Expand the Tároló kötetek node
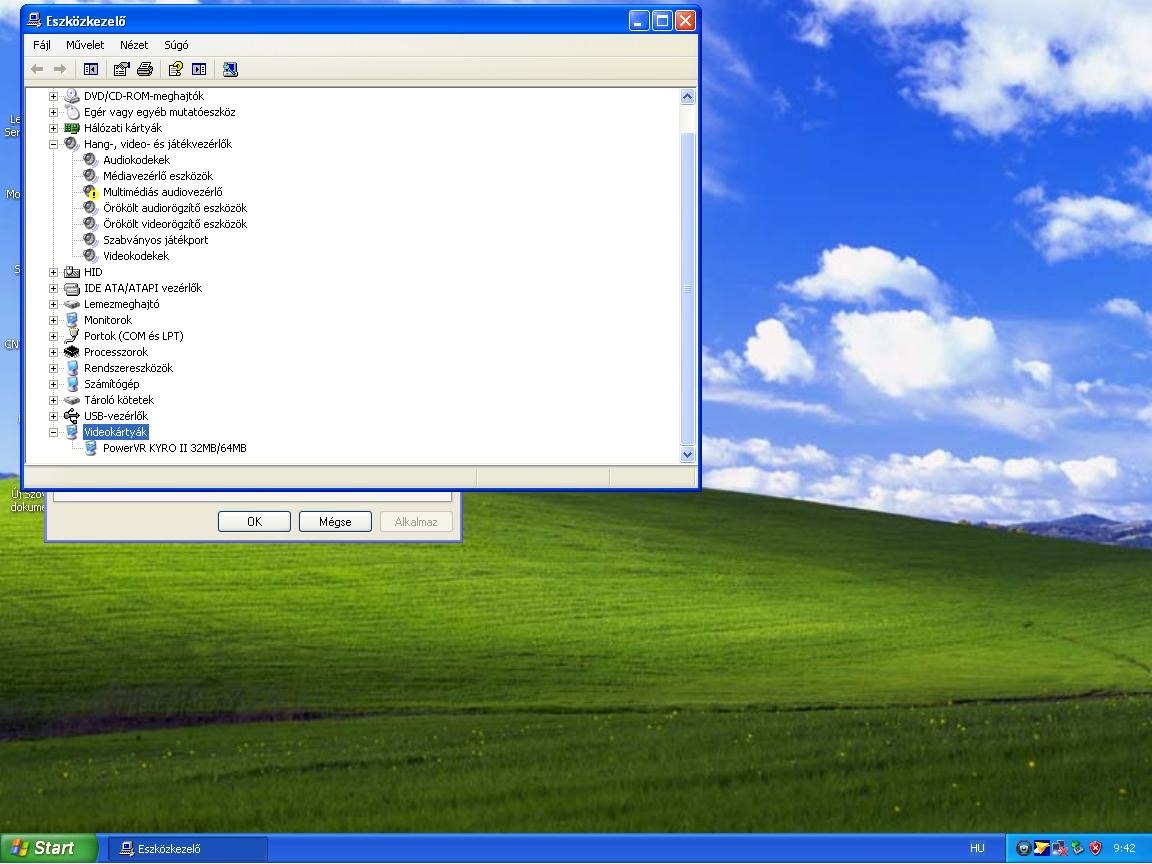 53,400
